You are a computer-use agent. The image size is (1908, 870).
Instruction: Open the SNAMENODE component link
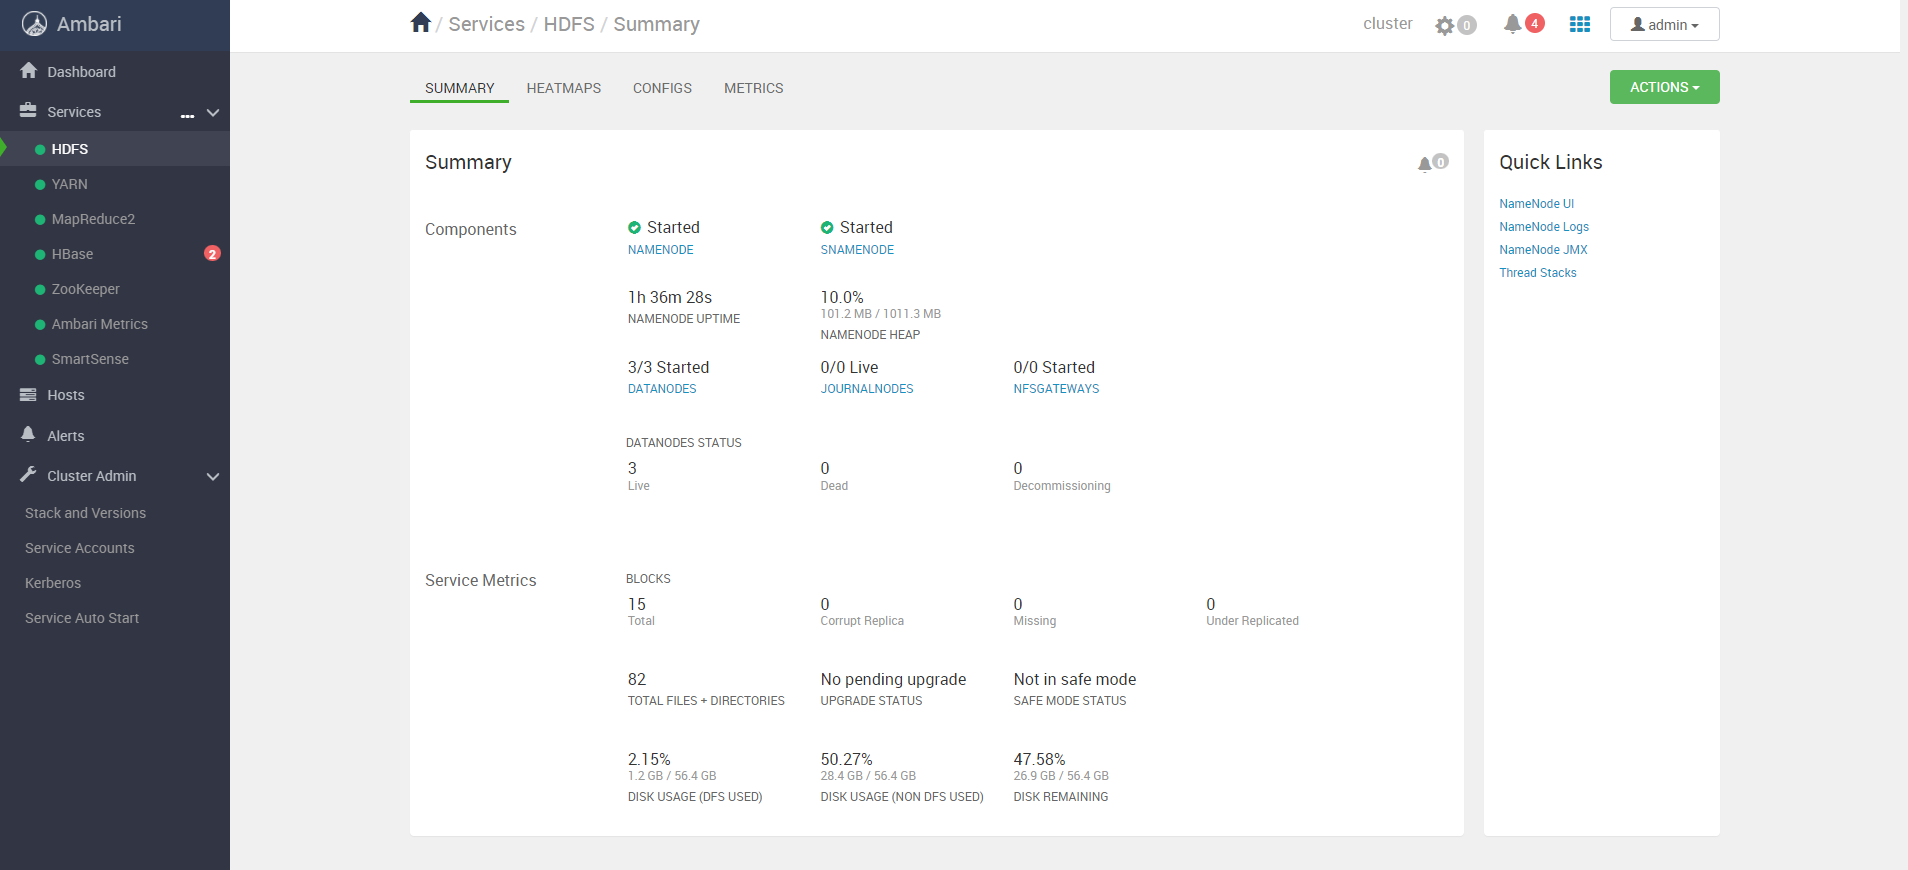click(857, 250)
